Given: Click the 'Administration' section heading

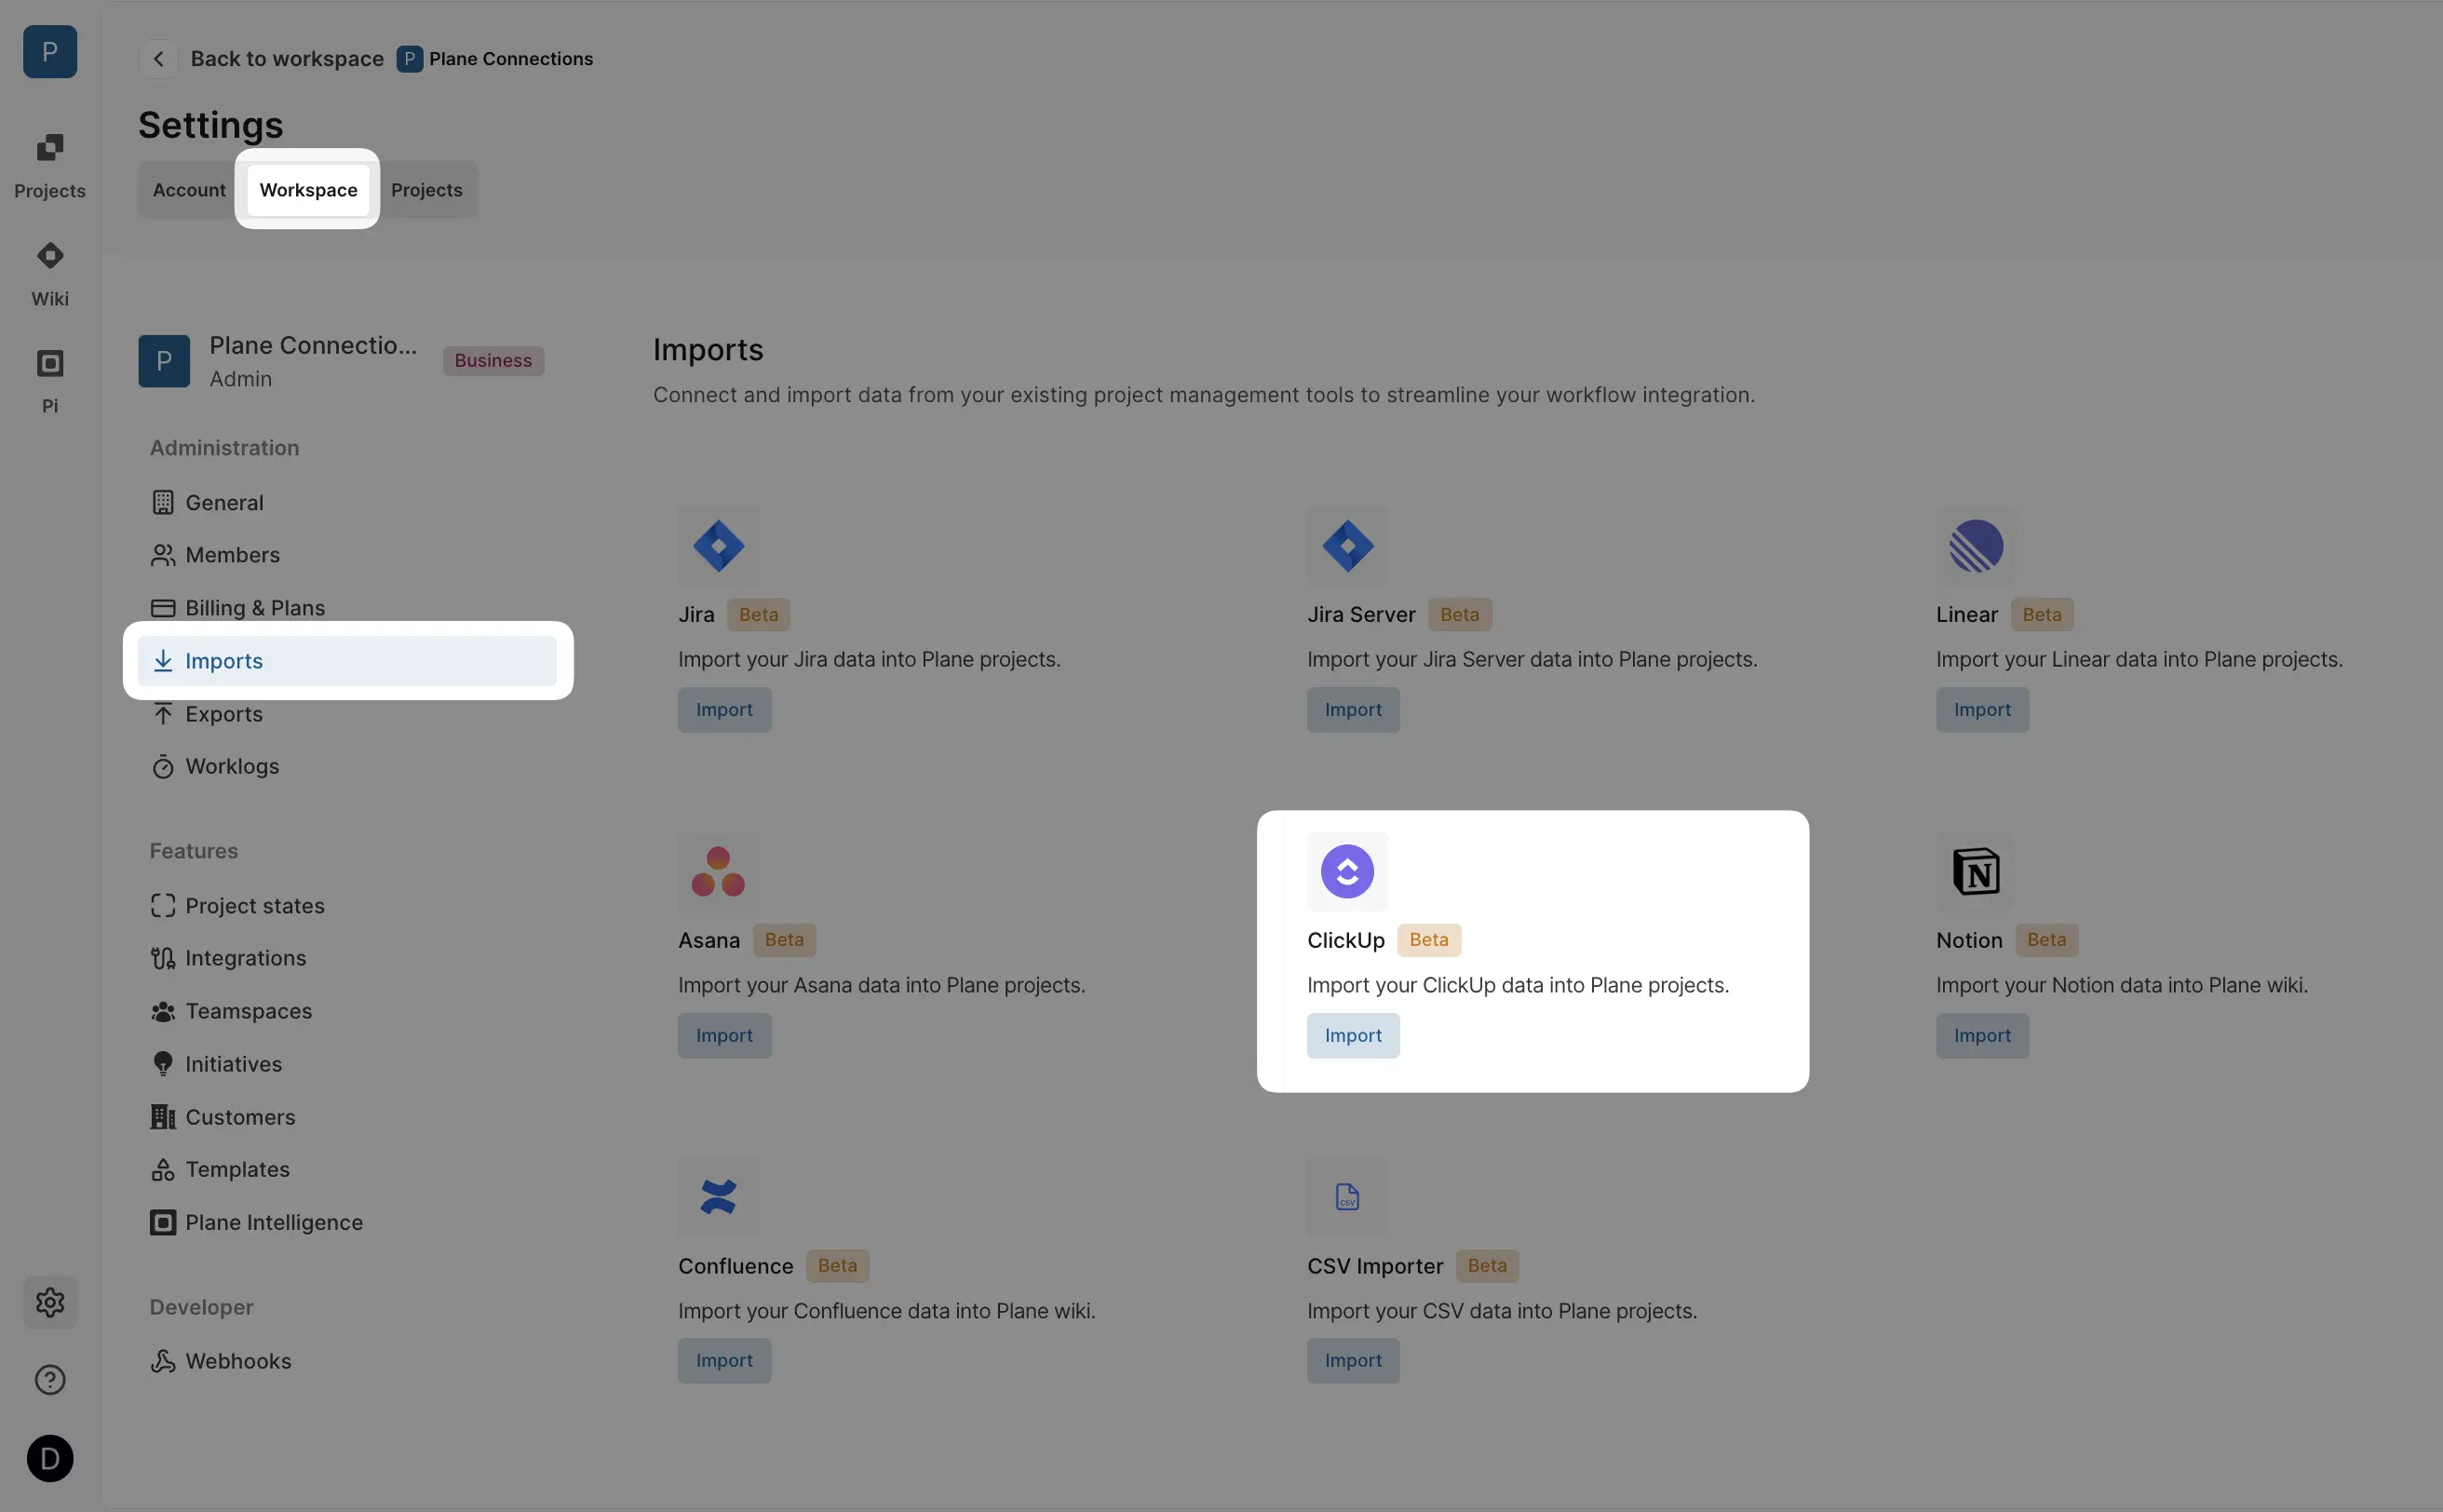Looking at the screenshot, I should pos(224,448).
